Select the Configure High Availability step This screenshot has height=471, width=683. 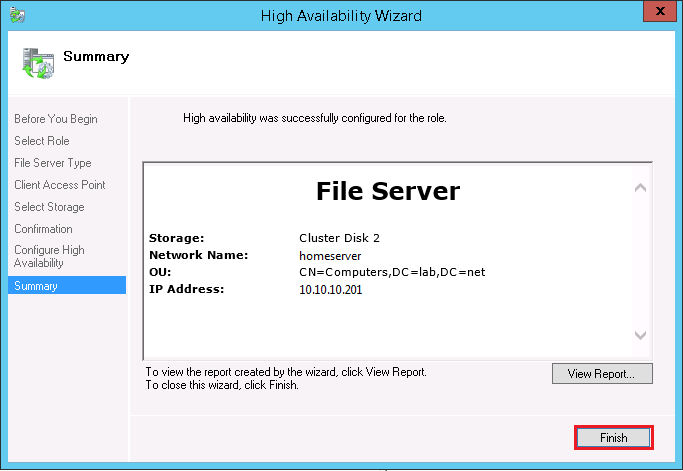(49, 256)
